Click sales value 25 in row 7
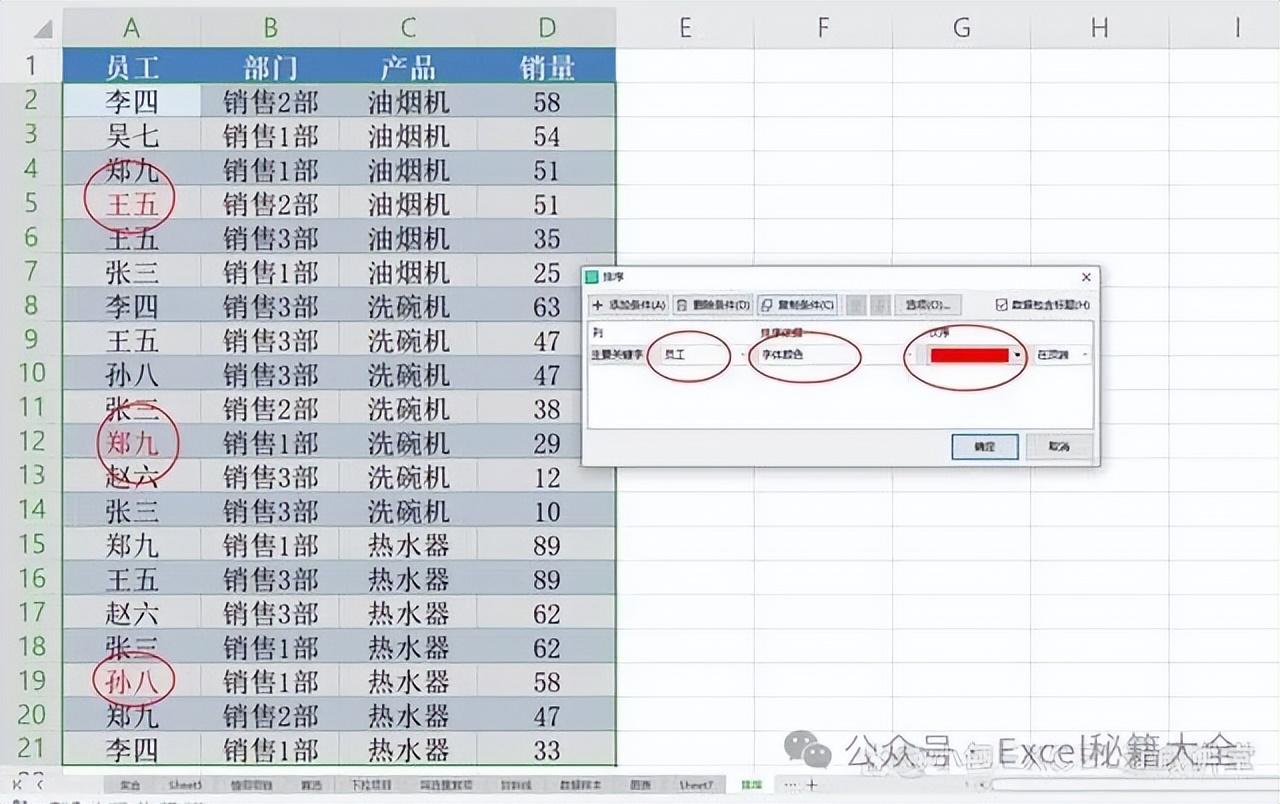Image resolution: width=1280 pixels, height=804 pixels. 547,272
